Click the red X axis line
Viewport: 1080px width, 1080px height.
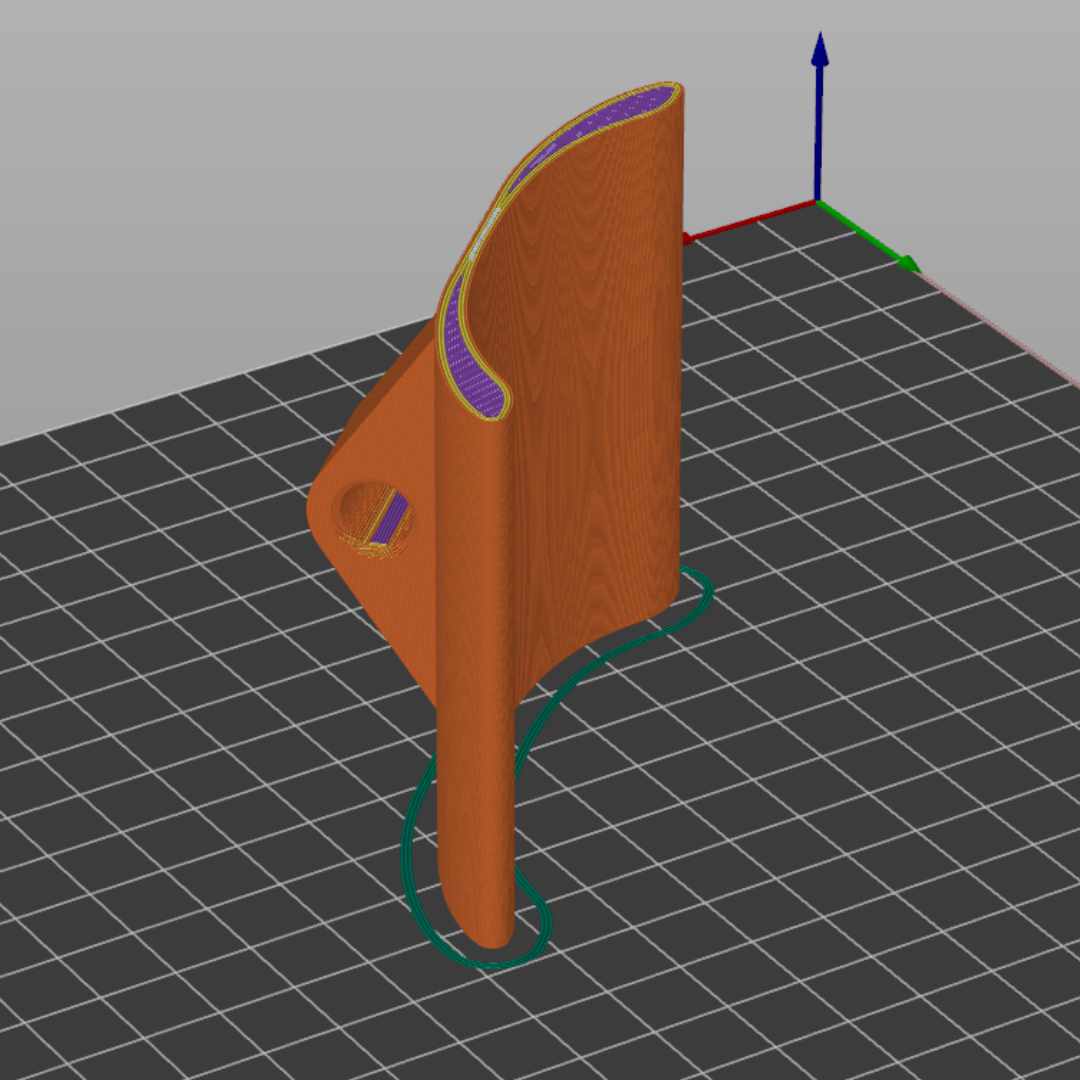click(x=749, y=222)
